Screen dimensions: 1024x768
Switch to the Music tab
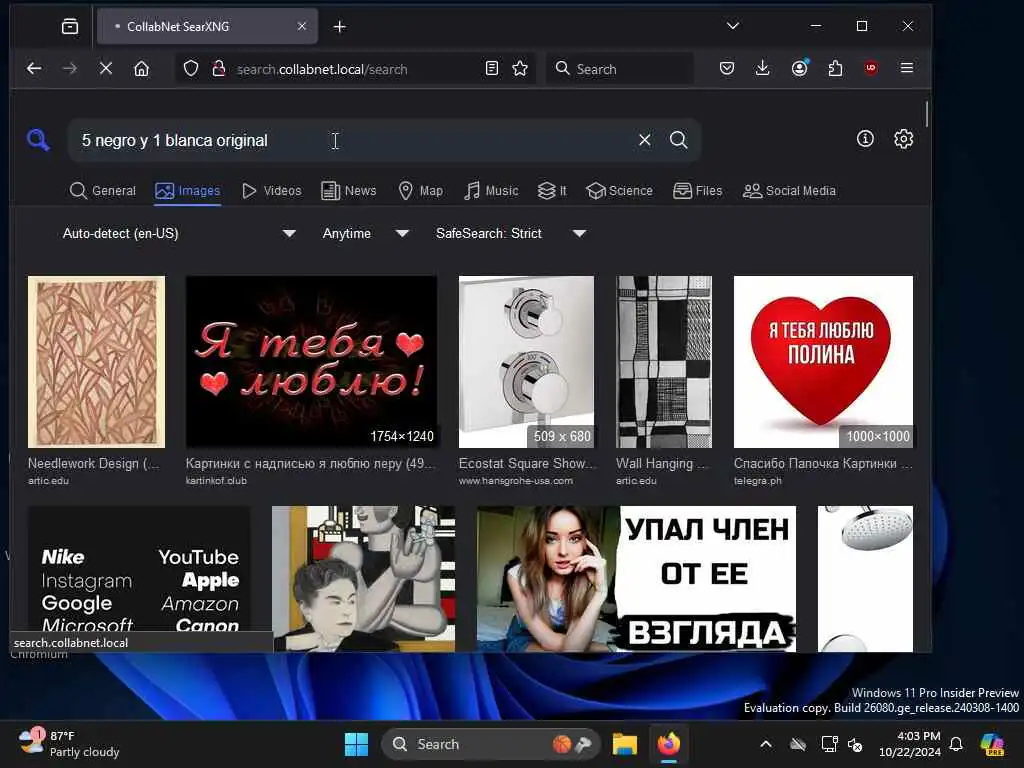click(491, 191)
